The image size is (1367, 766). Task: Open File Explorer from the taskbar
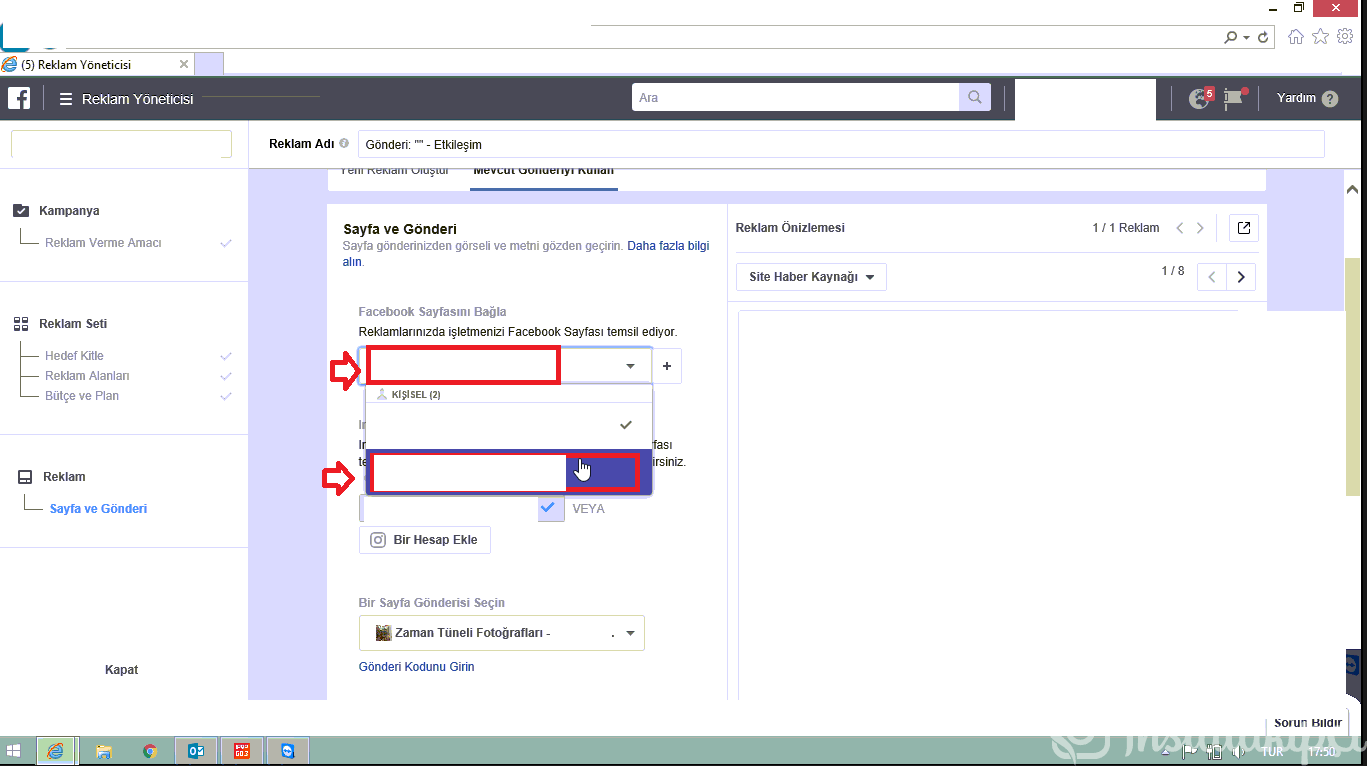(103, 751)
